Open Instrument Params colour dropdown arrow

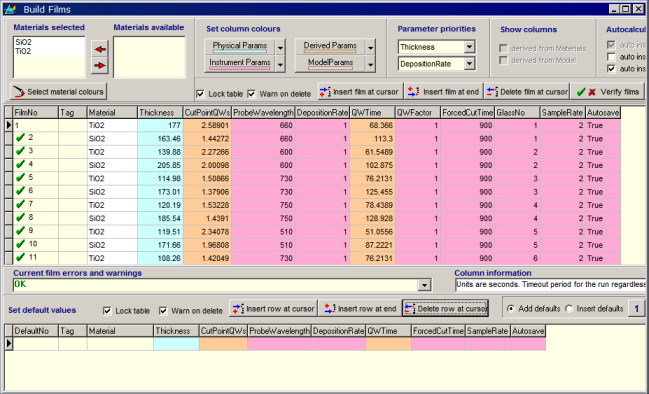coord(280,64)
